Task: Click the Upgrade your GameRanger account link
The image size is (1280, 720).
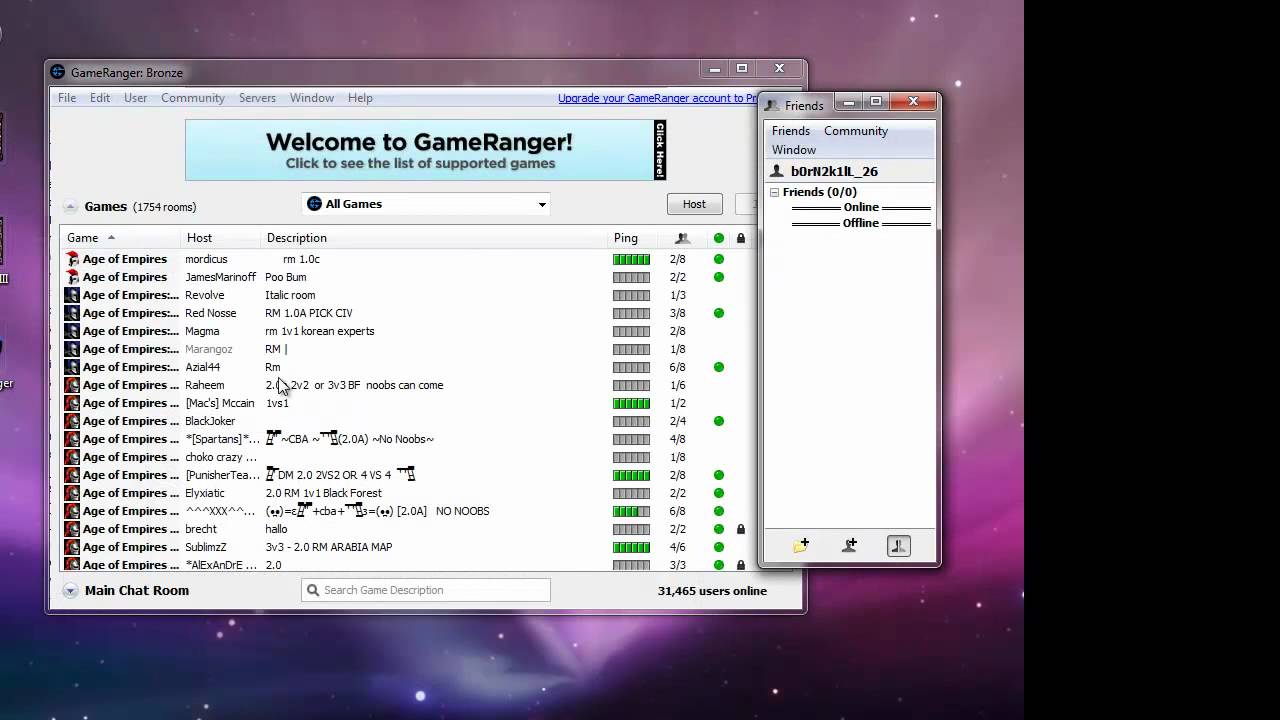Action: pyautogui.click(x=657, y=98)
